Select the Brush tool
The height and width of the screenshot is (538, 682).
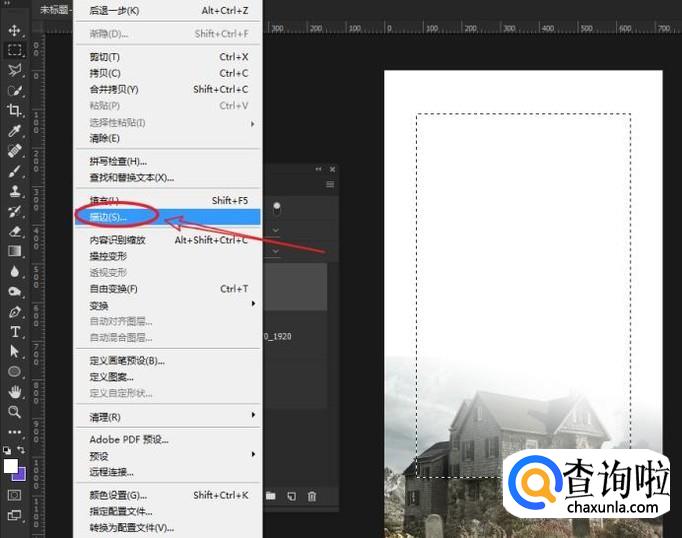coord(14,171)
